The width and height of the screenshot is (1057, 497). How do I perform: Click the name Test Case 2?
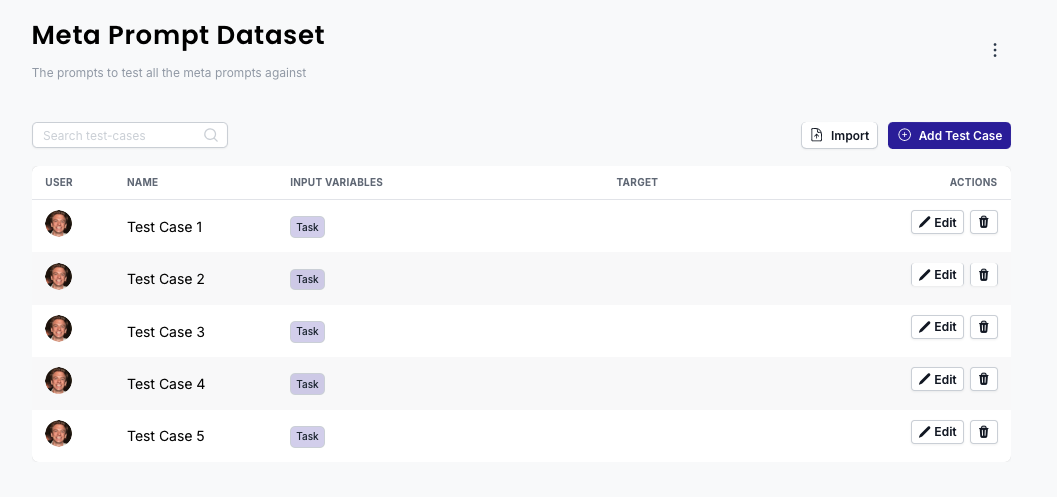[x=166, y=279]
